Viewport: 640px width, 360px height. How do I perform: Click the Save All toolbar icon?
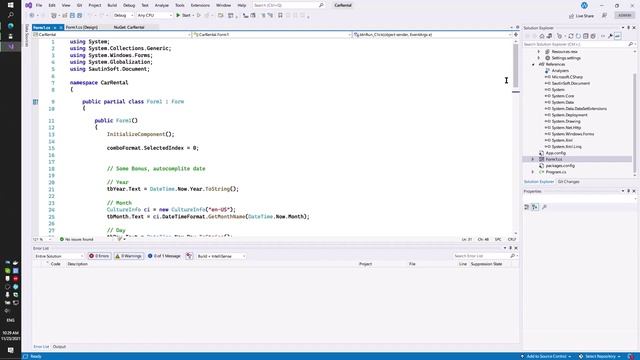click(80, 15)
